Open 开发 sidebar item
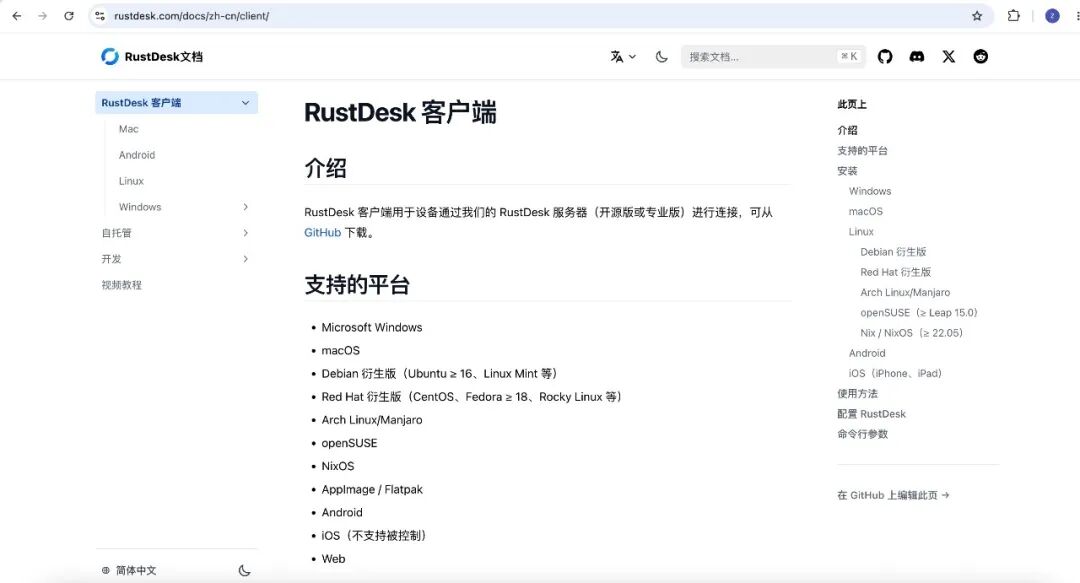1080x583 pixels. pos(112,259)
